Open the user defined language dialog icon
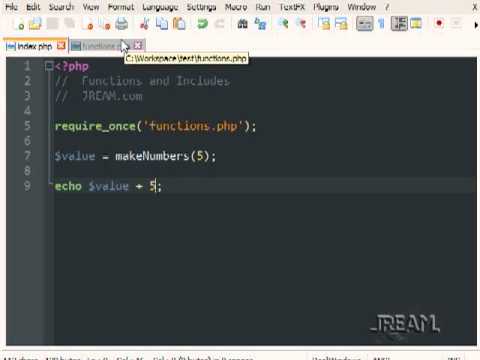Screen dimensions: 480x360 (x=416, y=24)
